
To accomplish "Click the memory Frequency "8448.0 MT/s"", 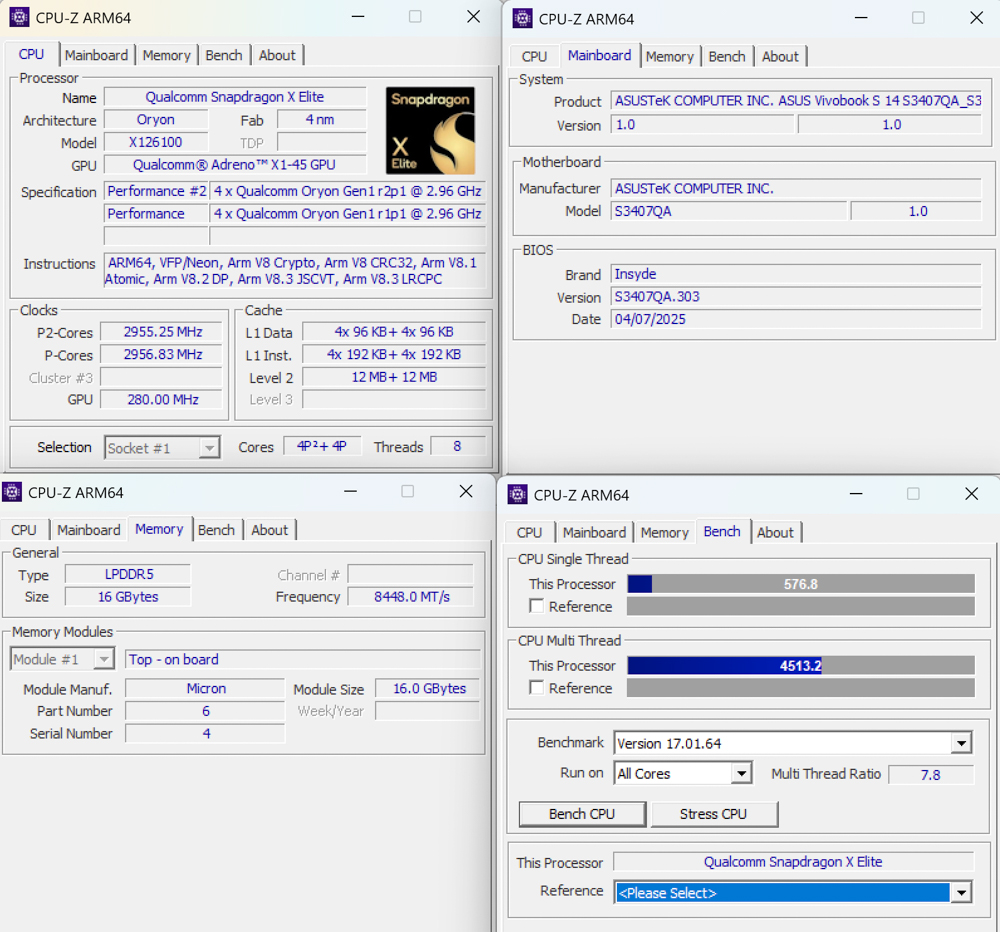I will click(x=411, y=596).
